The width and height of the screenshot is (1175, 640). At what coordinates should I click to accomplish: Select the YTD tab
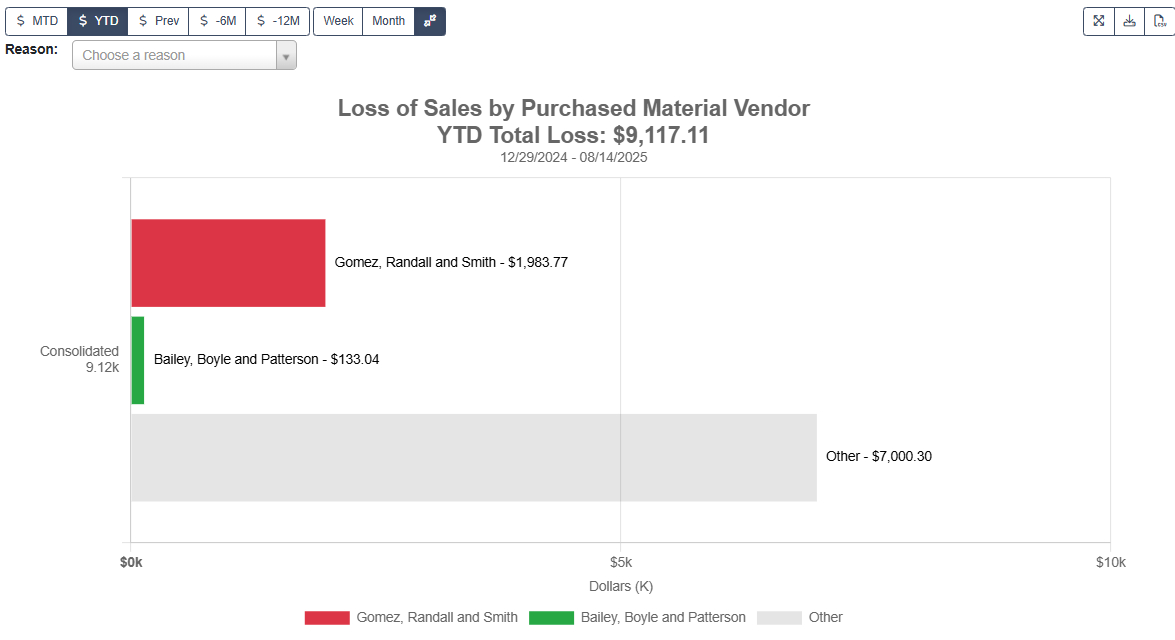[97, 20]
